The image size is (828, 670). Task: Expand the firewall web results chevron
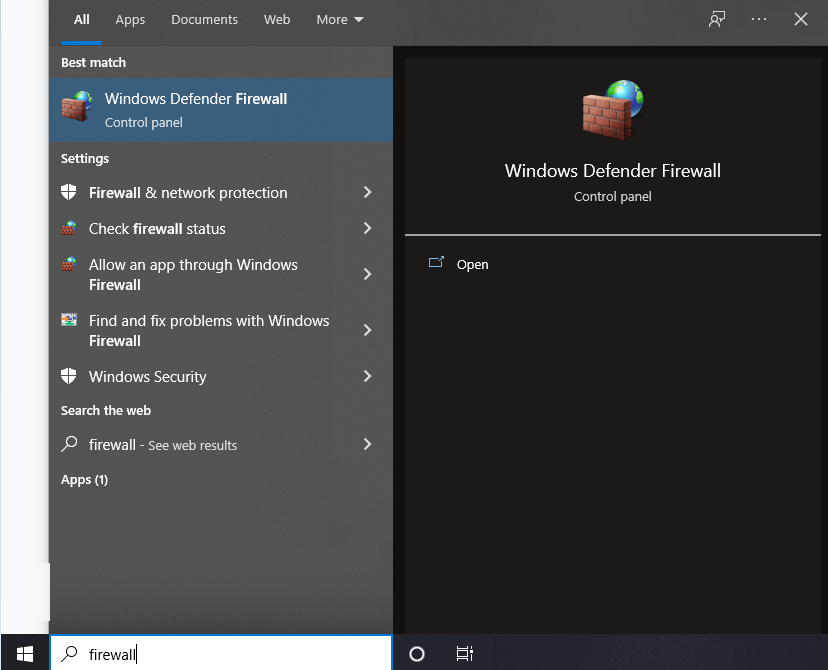[367, 444]
